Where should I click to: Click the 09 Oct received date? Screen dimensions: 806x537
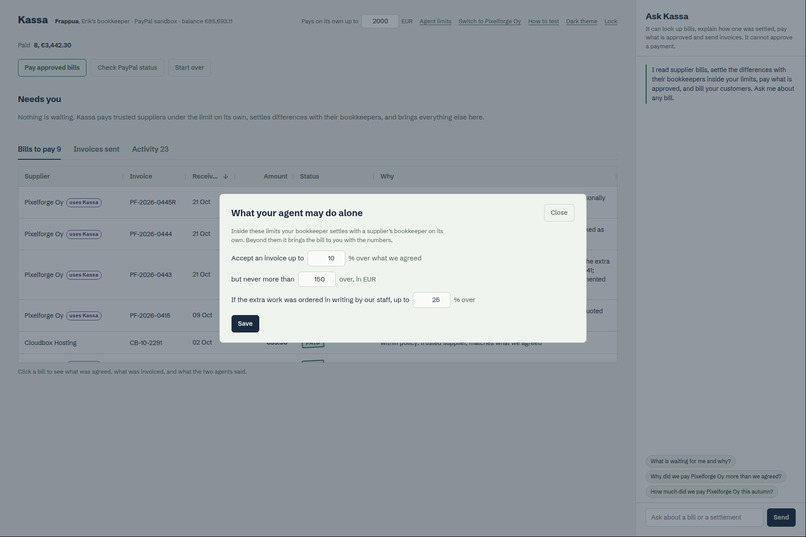(x=202, y=315)
